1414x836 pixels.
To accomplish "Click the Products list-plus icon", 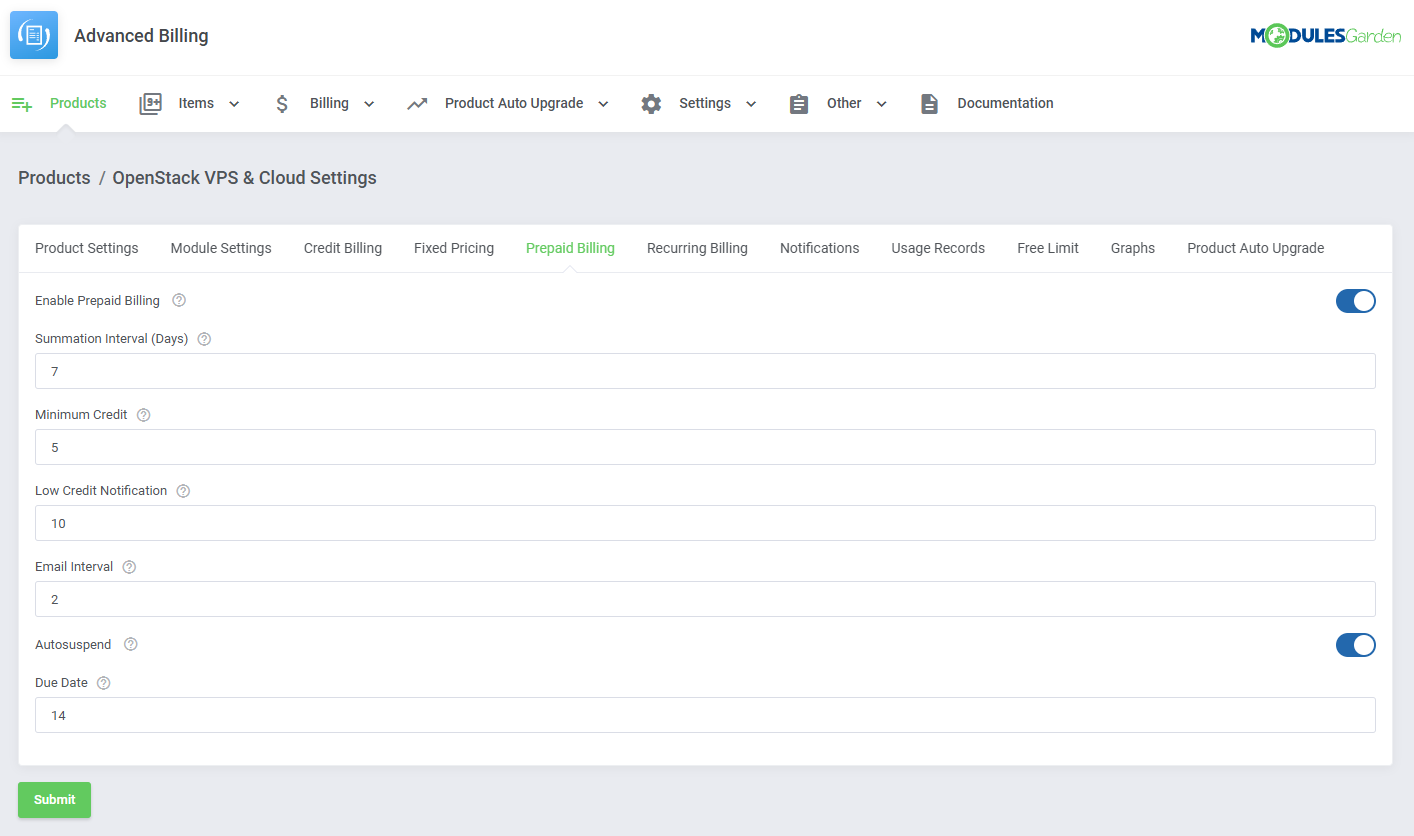I will (x=22, y=104).
